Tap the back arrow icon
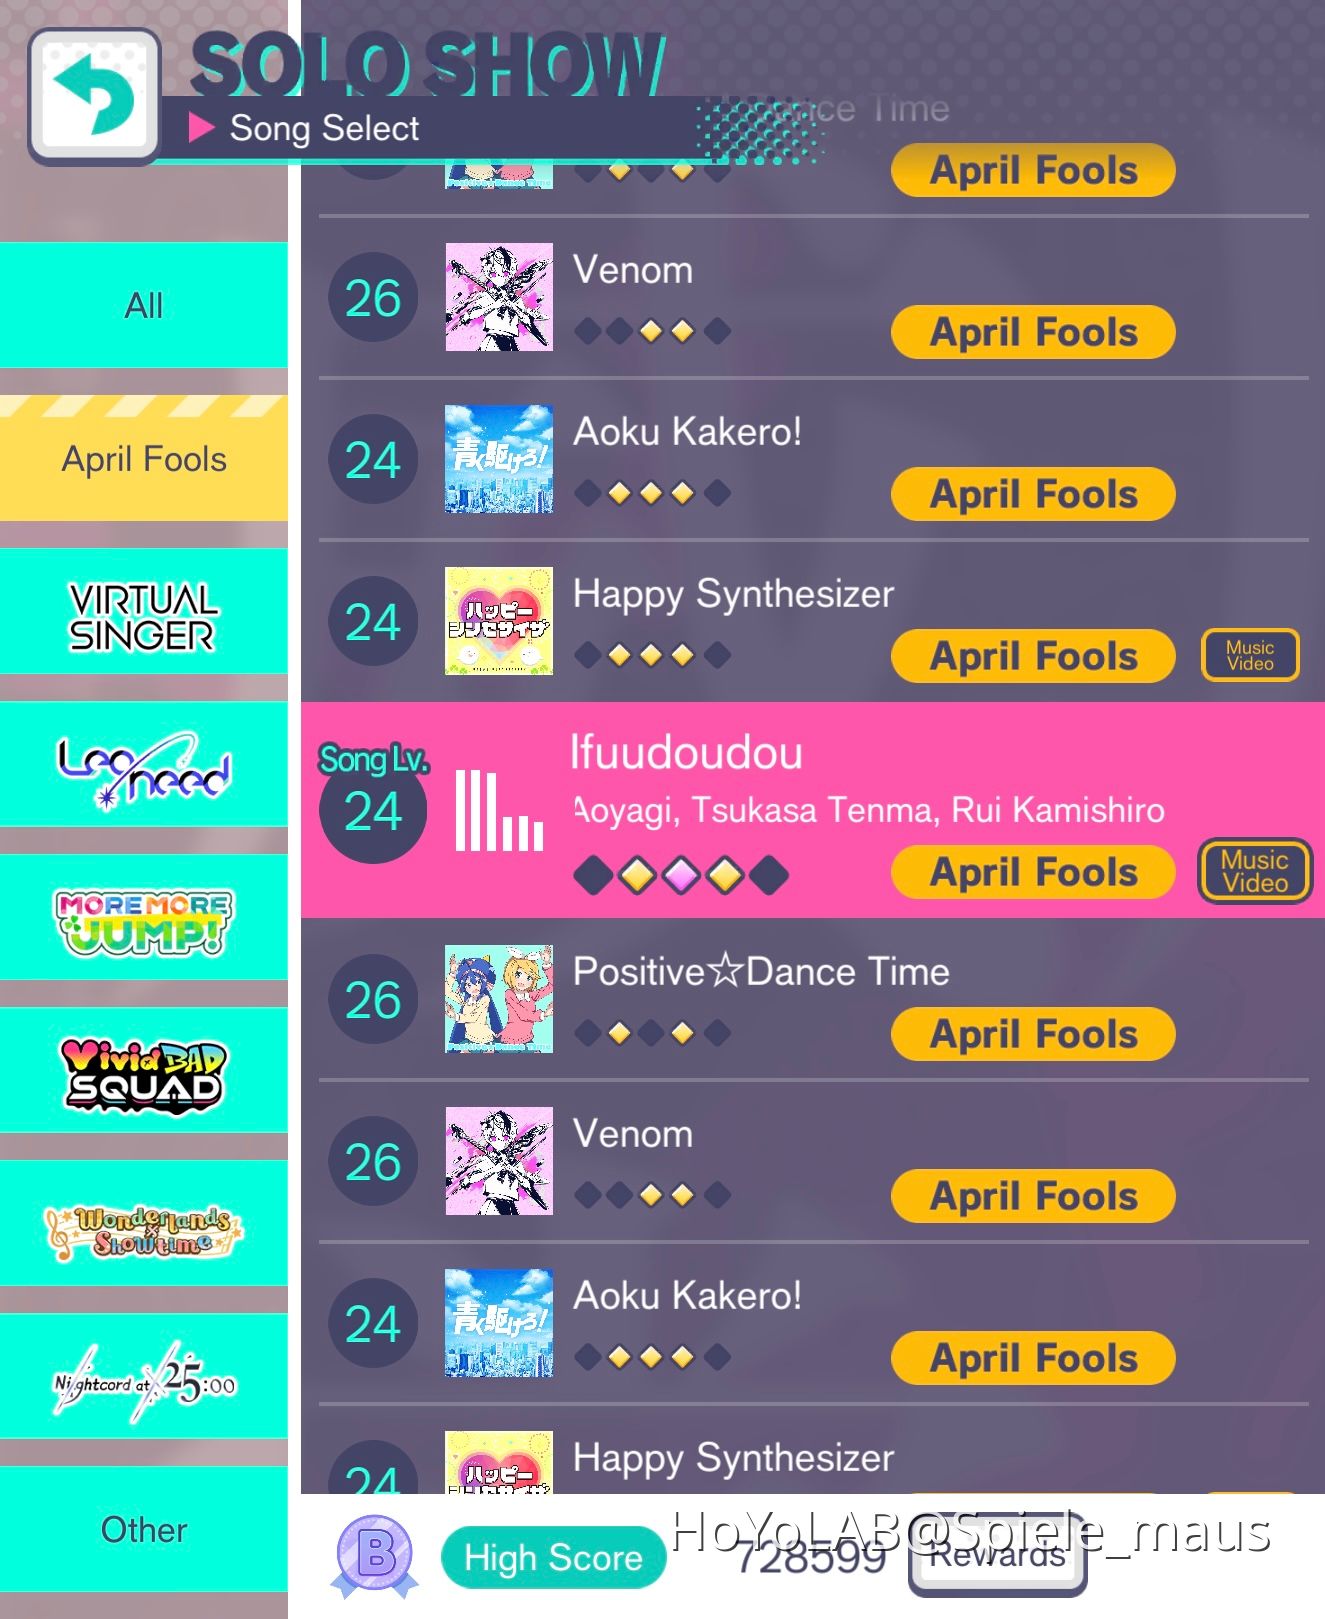 coord(95,97)
